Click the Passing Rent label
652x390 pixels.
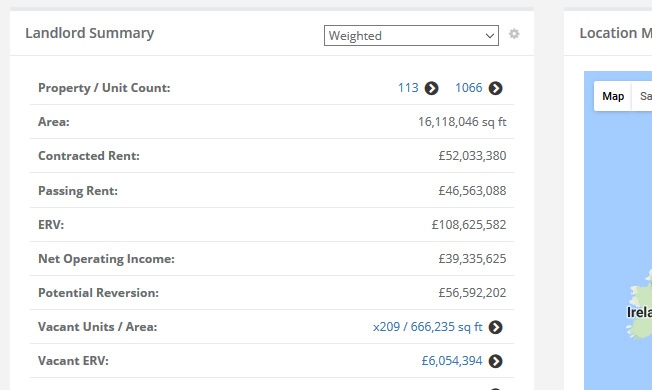[78, 191]
